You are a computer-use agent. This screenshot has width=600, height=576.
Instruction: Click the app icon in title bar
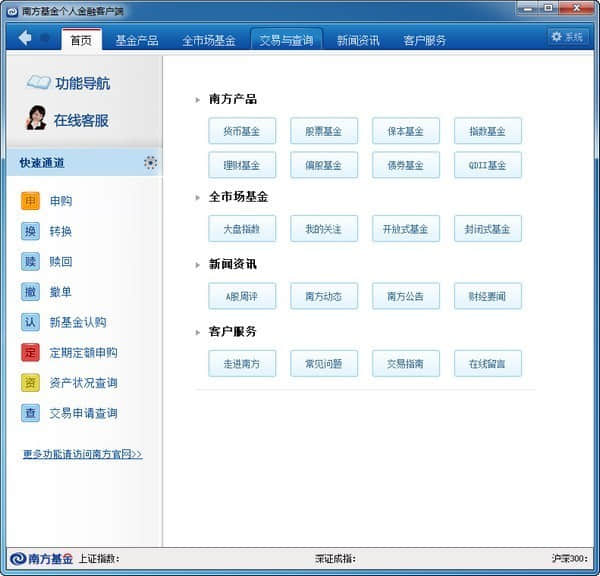click(13, 12)
